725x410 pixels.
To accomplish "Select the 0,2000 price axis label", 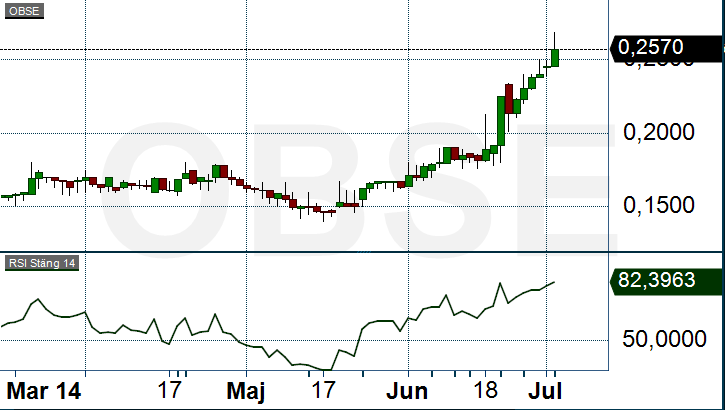I will (659, 132).
